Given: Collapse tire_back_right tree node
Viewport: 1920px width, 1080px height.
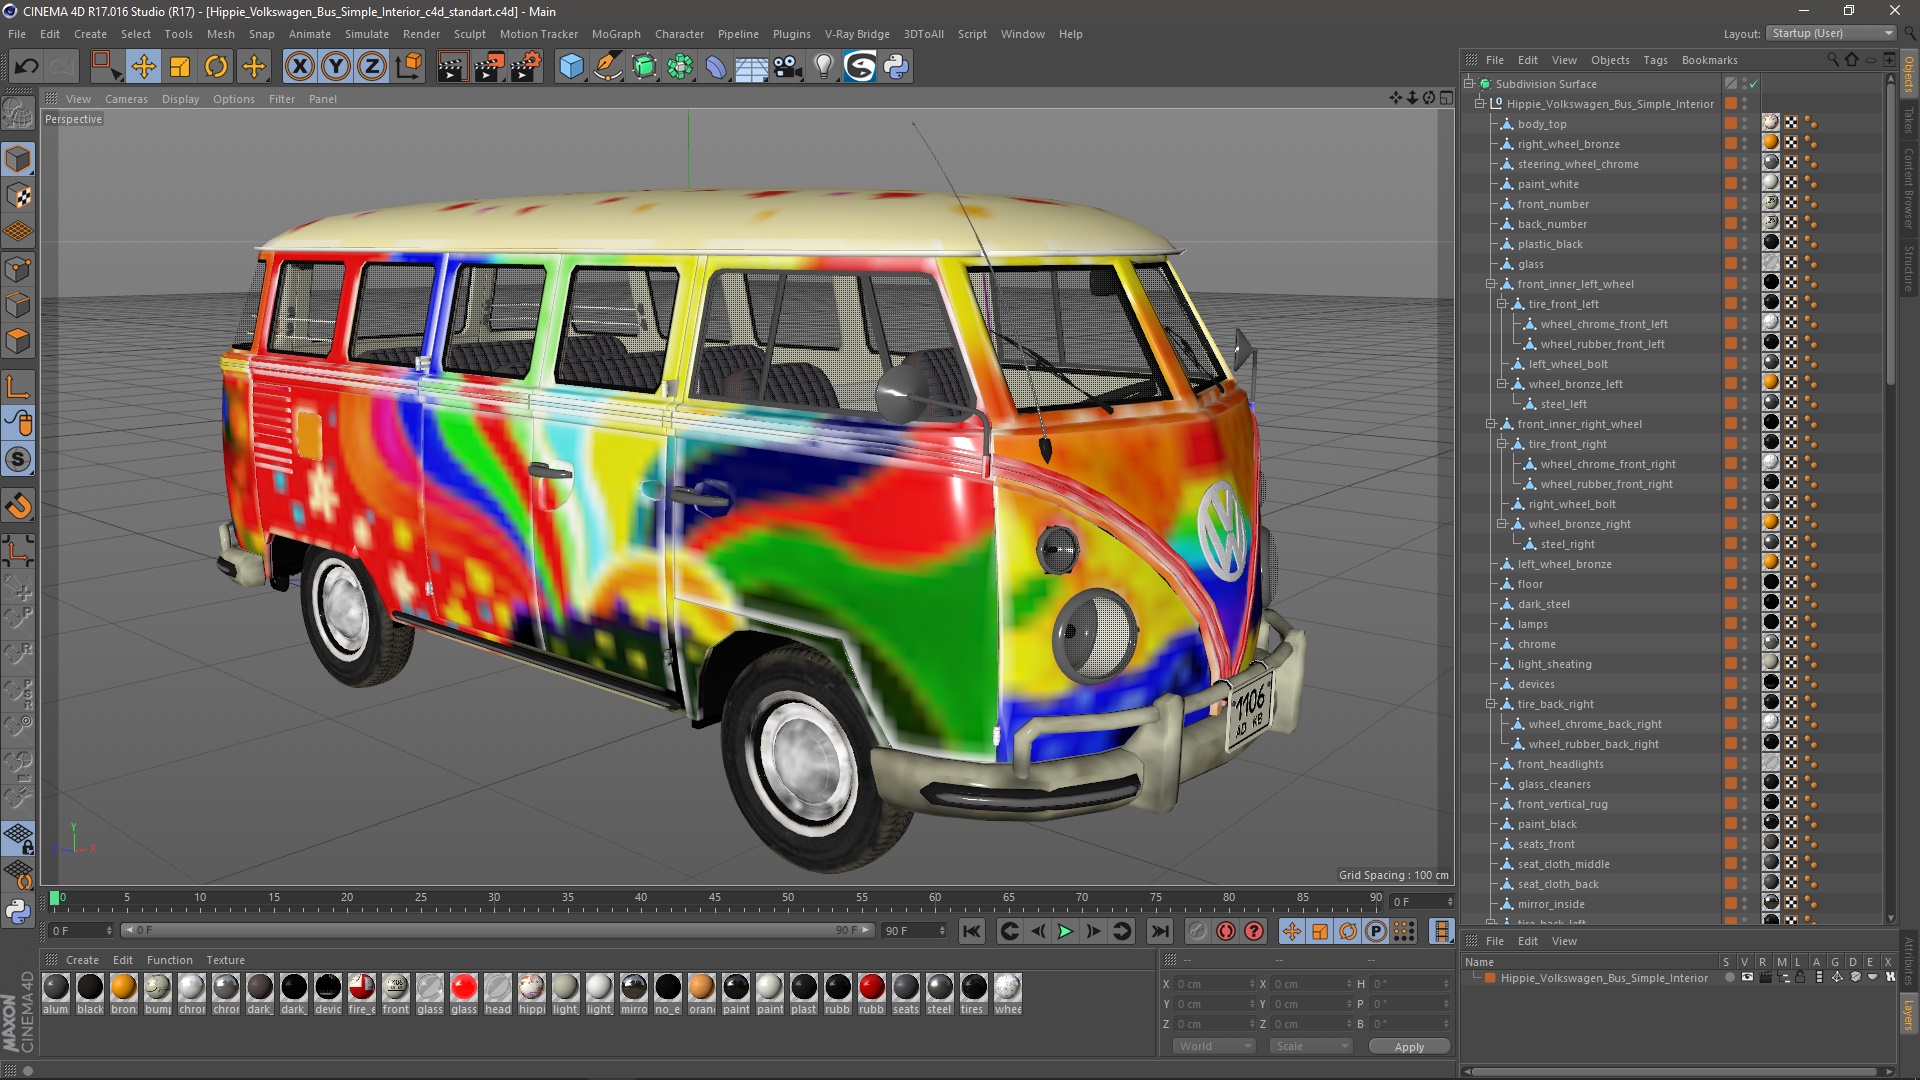Looking at the screenshot, I should [1491, 704].
